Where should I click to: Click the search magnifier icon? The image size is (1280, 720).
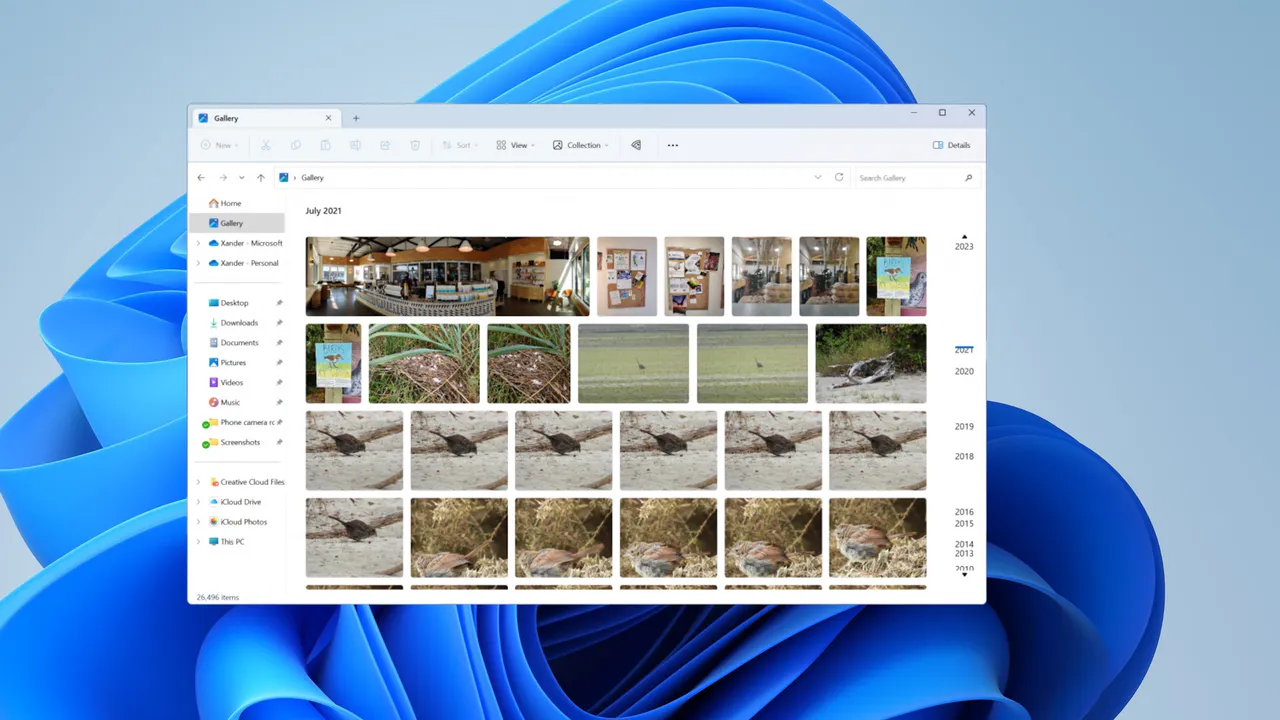point(968,178)
